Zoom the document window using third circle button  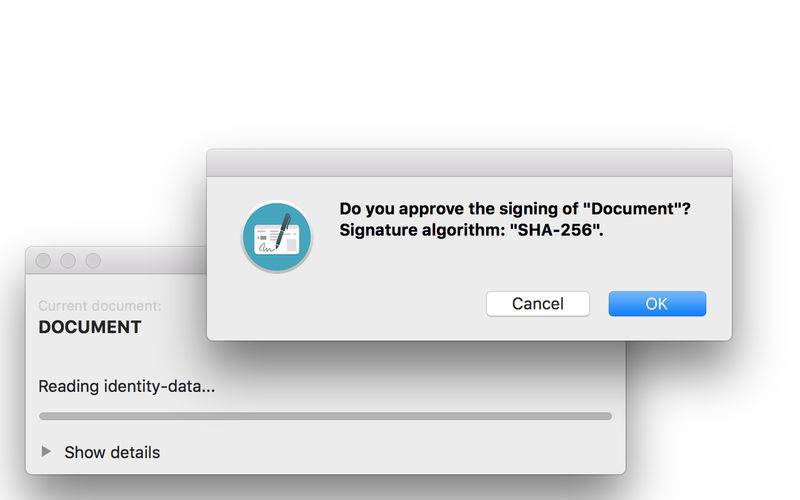(x=93, y=261)
